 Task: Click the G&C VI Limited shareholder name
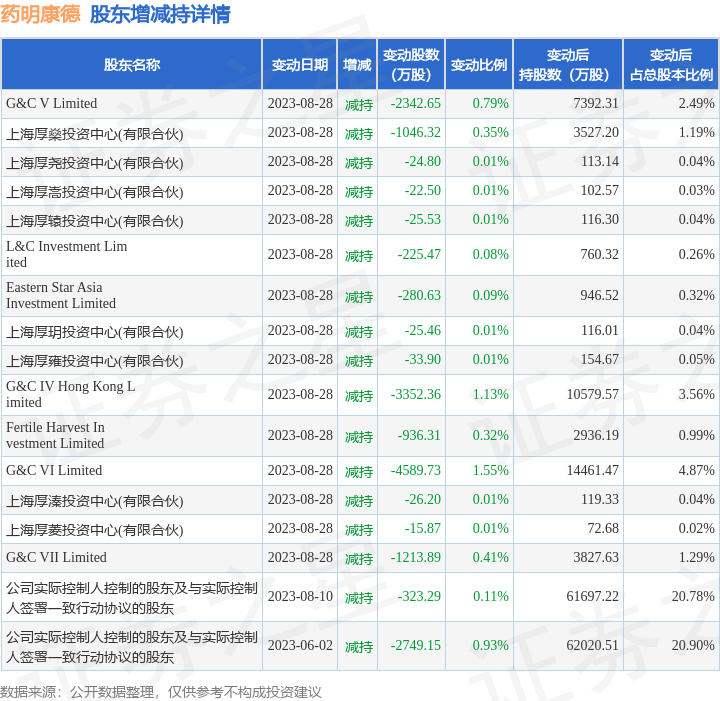54,470
